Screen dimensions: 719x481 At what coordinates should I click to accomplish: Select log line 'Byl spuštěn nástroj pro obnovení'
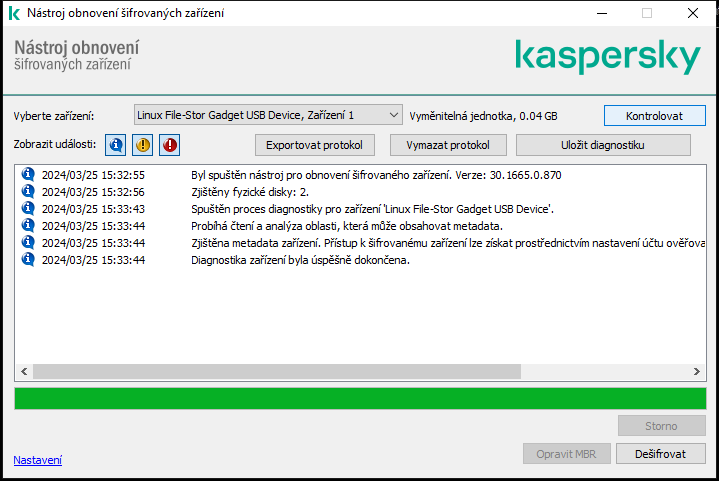click(376, 175)
